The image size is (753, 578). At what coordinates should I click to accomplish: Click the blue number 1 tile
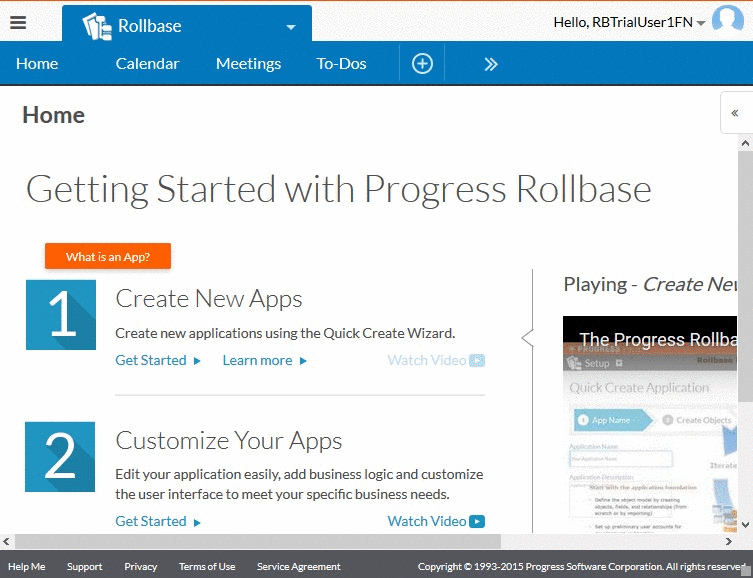pos(61,315)
